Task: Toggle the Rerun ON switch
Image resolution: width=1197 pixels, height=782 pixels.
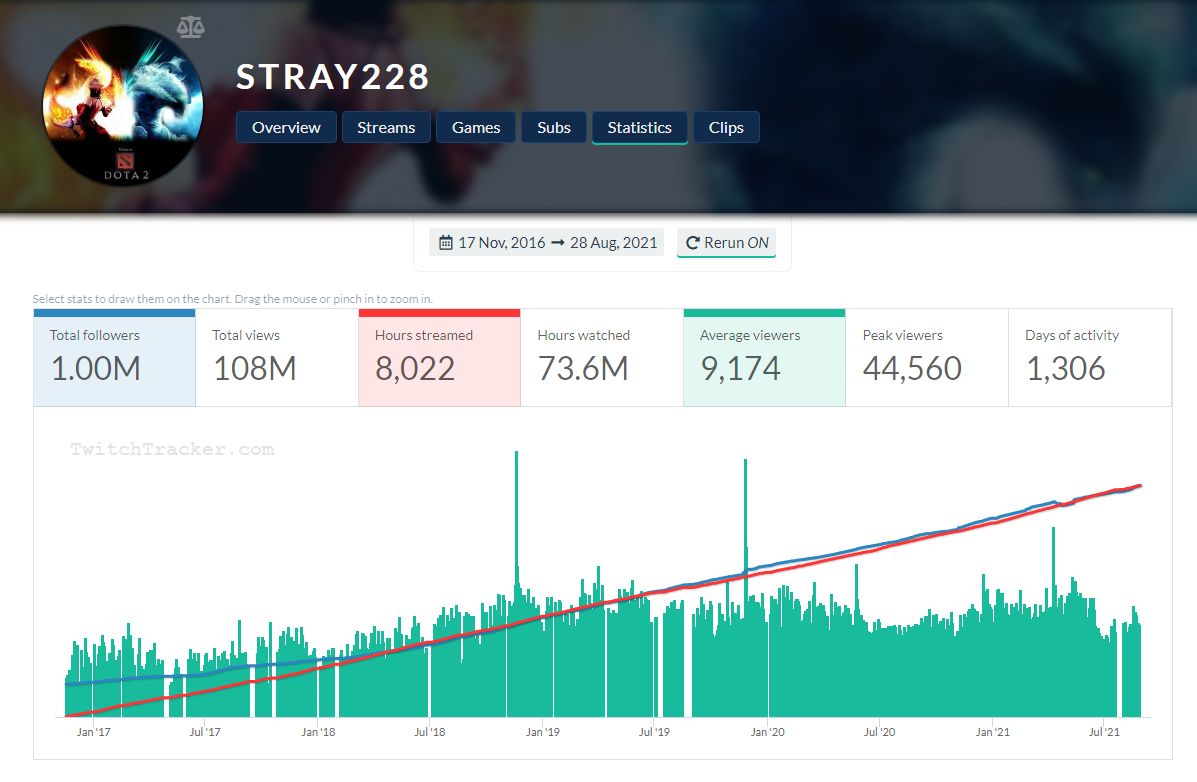Action: point(726,243)
